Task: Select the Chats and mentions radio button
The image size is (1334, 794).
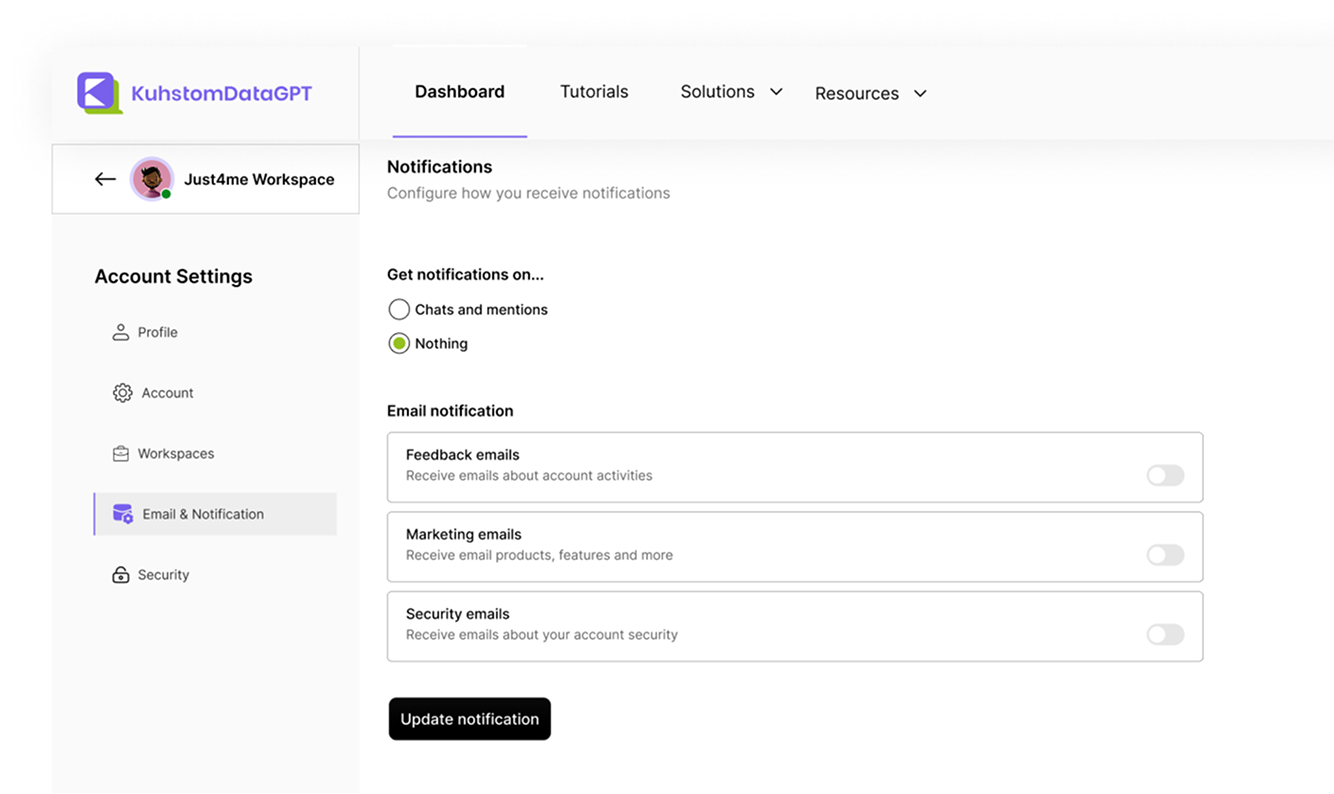Action: (399, 309)
